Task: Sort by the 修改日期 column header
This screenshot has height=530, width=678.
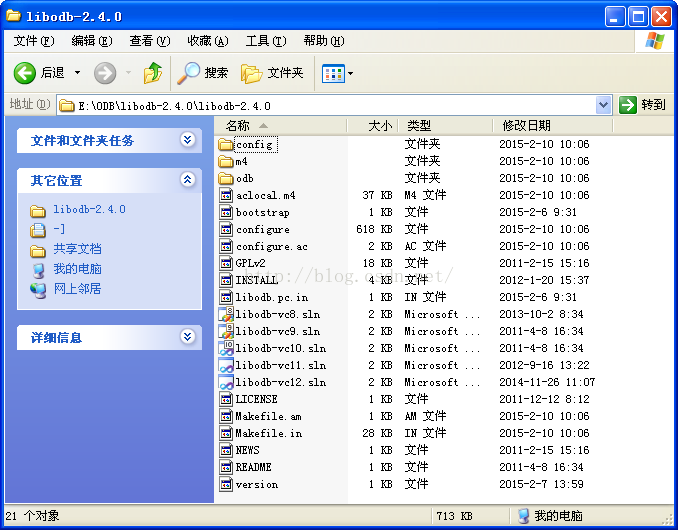Action: click(553, 126)
